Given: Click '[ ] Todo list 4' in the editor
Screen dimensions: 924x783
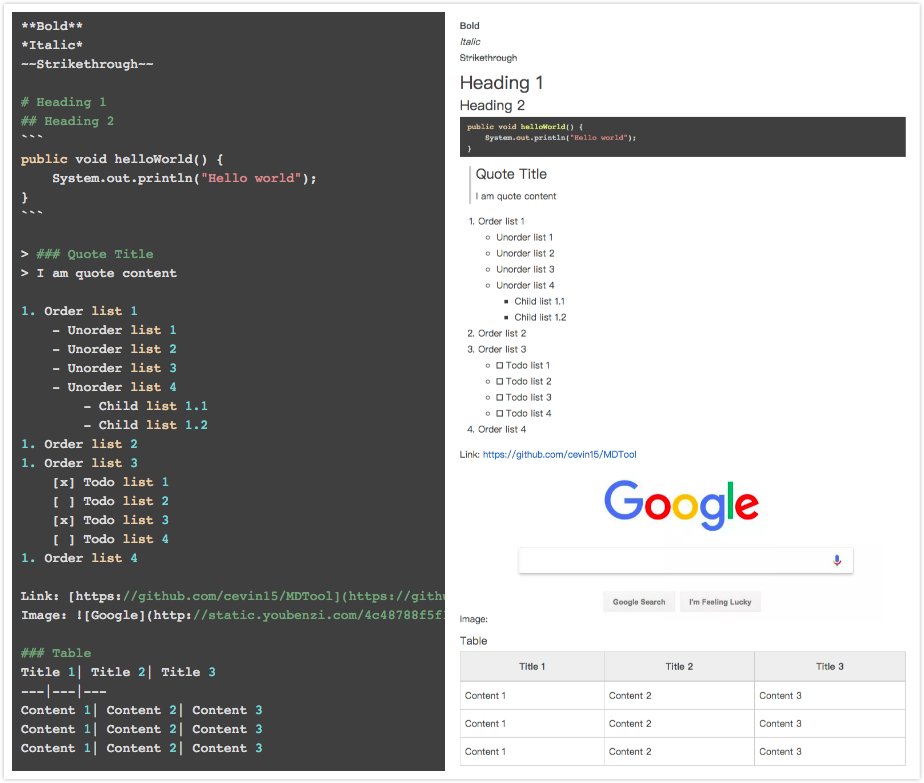Looking at the screenshot, I should tap(111, 539).
